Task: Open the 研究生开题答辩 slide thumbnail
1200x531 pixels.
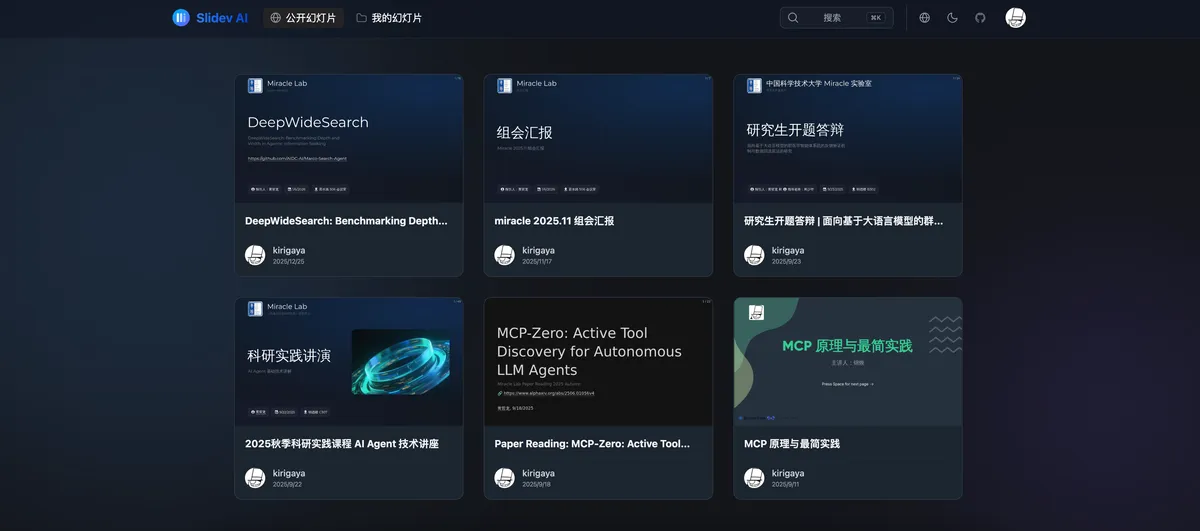Action: point(847,138)
